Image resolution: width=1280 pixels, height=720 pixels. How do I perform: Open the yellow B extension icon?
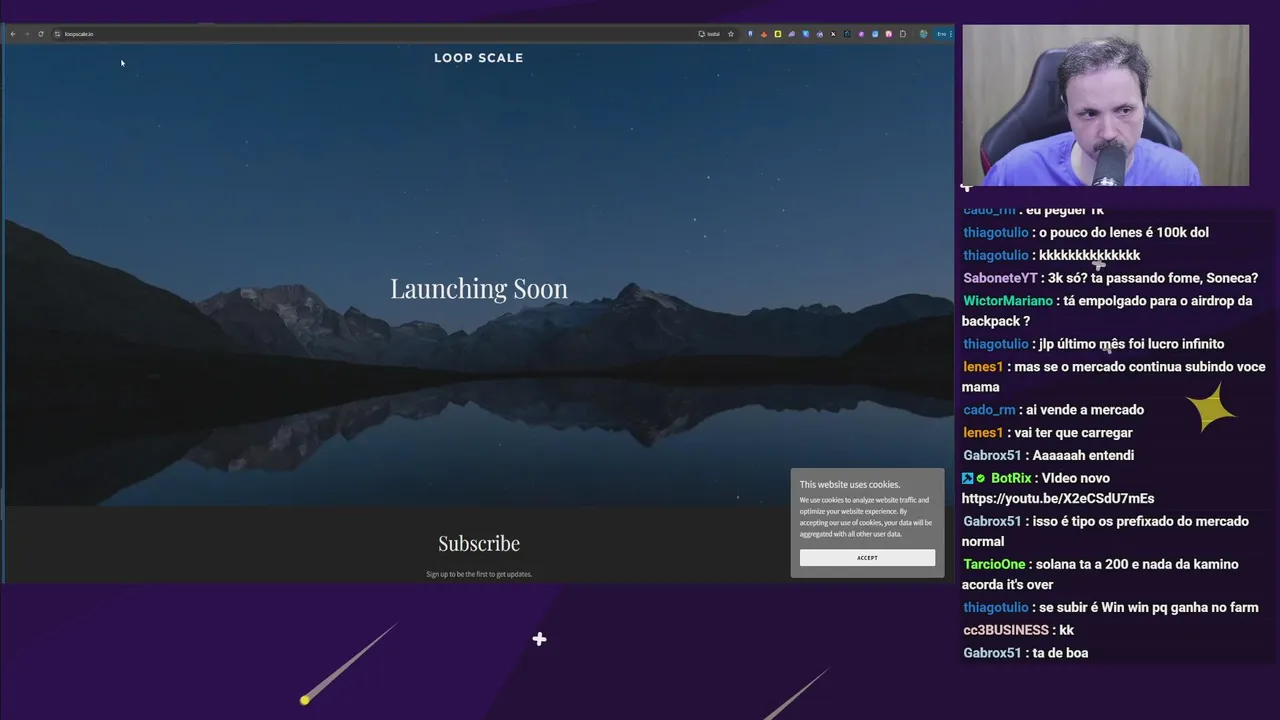(778, 34)
